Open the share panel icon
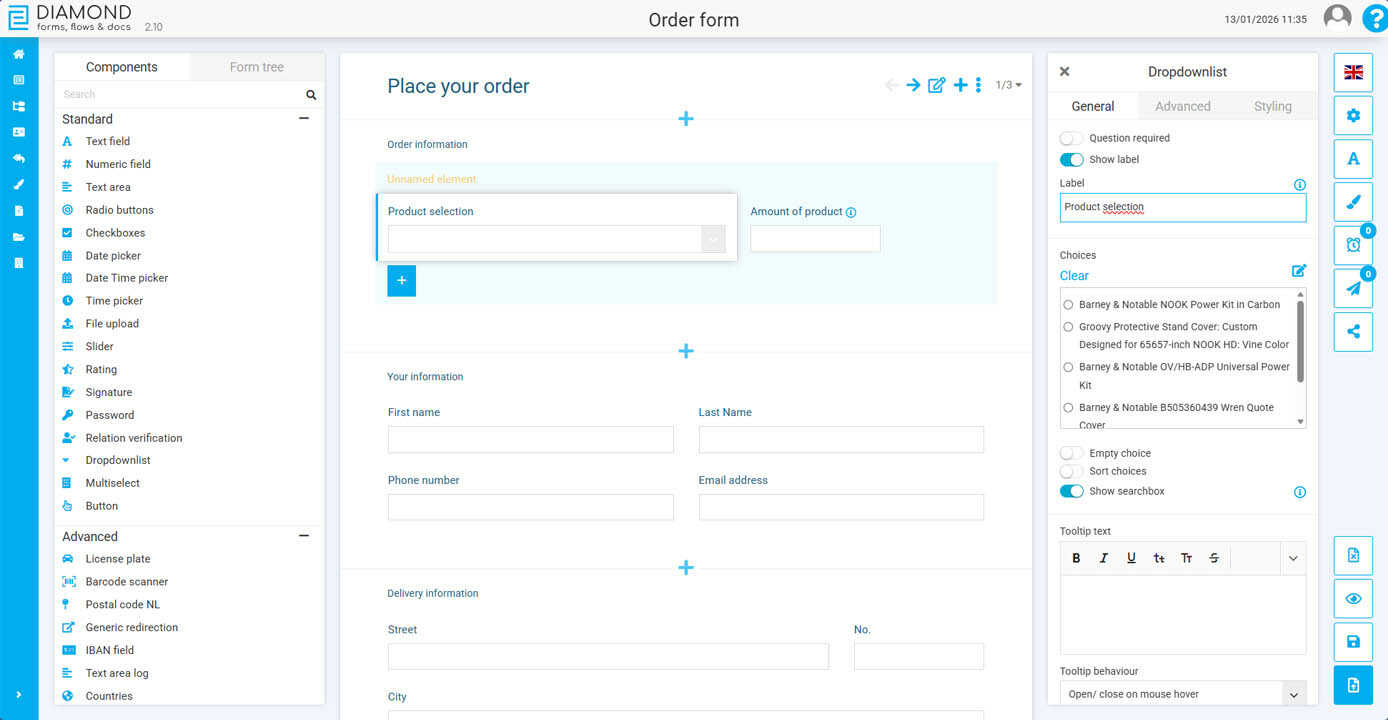This screenshot has height=720, width=1388. click(x=1353, y=332)
